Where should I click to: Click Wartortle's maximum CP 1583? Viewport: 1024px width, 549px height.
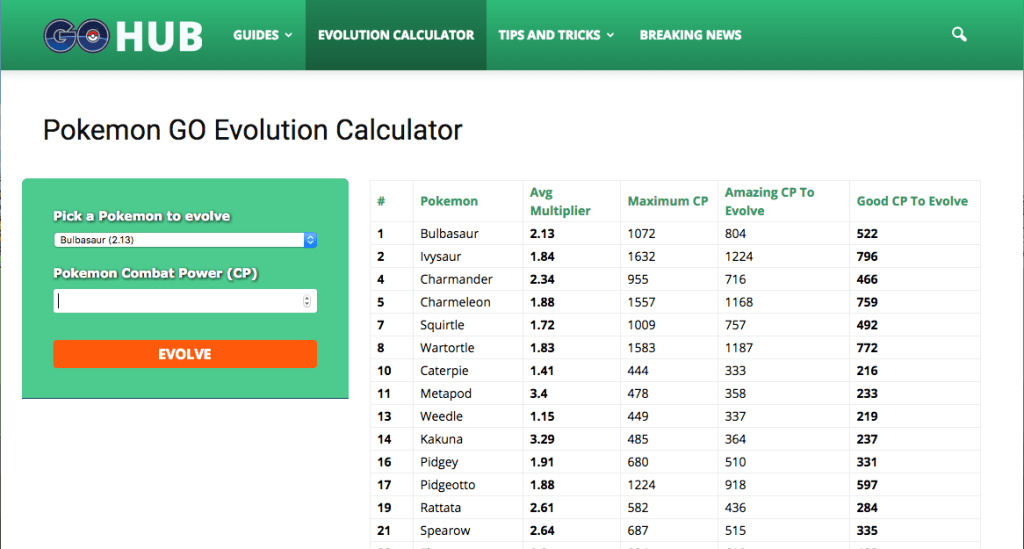click(641, 348)
